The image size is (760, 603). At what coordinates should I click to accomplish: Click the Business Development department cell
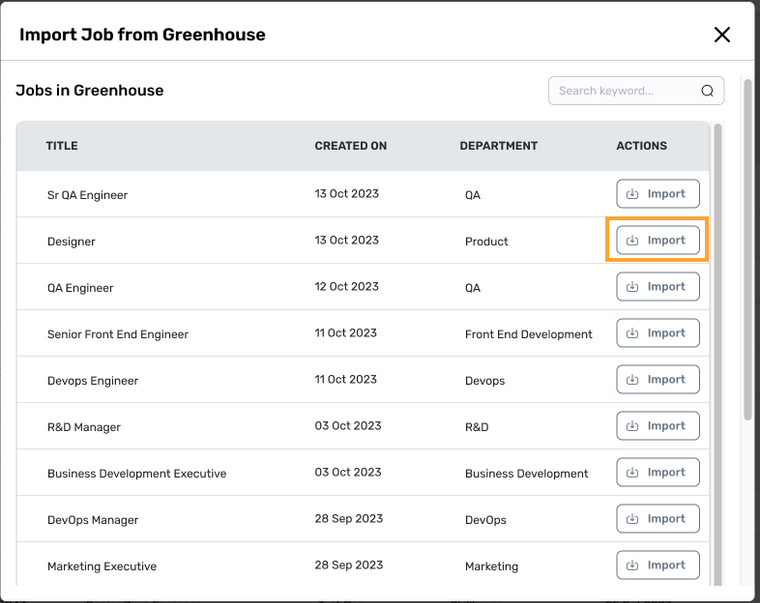point(526,474)
